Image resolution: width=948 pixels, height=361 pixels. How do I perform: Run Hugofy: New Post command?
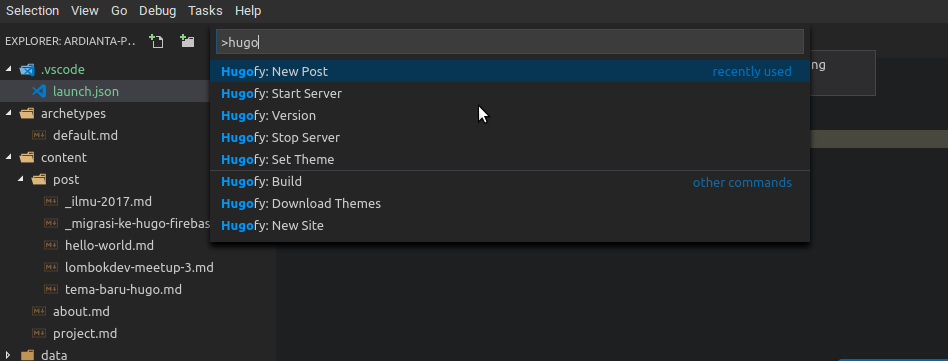510,71
